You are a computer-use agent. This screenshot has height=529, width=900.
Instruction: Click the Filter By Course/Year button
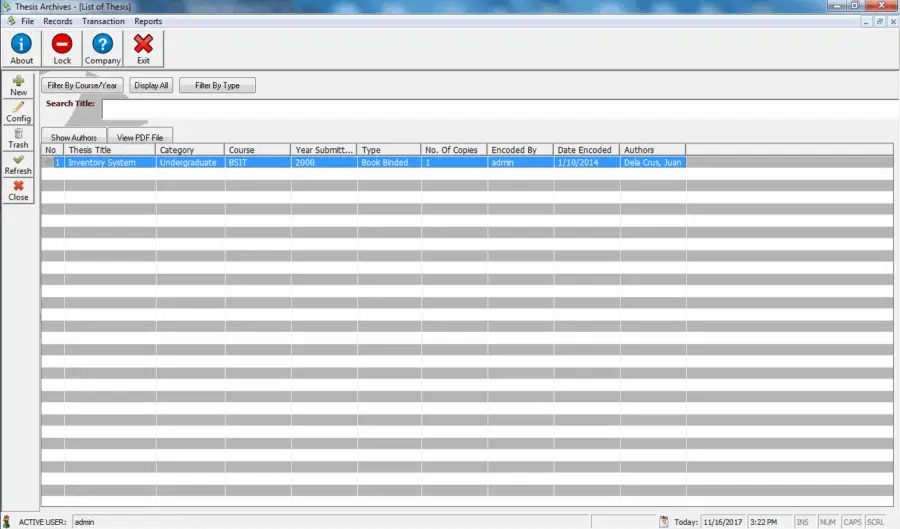pyautogui.click(x=82, y=85)
